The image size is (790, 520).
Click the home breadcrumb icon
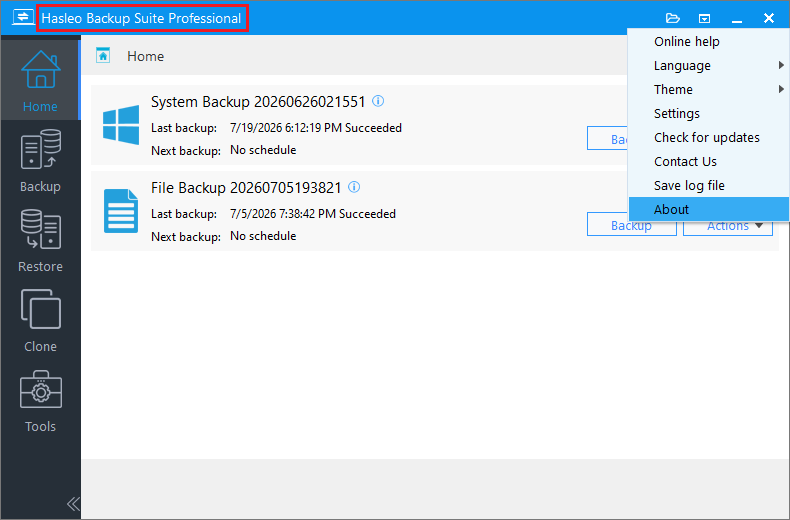[103, 55]
